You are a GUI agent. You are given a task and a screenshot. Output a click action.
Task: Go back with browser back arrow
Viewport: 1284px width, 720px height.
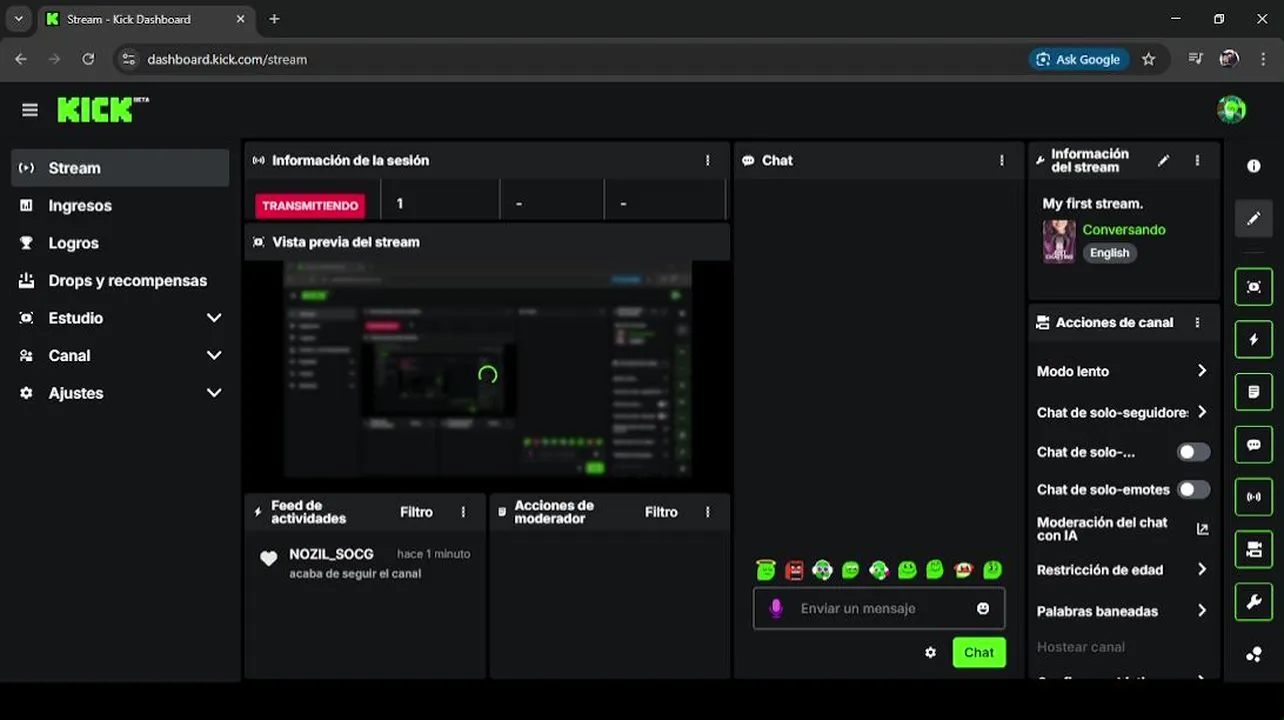pos(21,59)
